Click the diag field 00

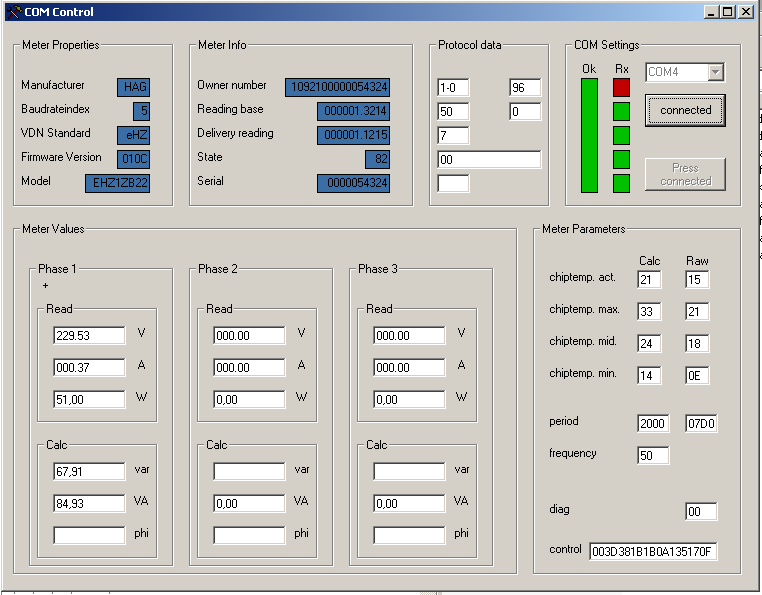[701, 511]
